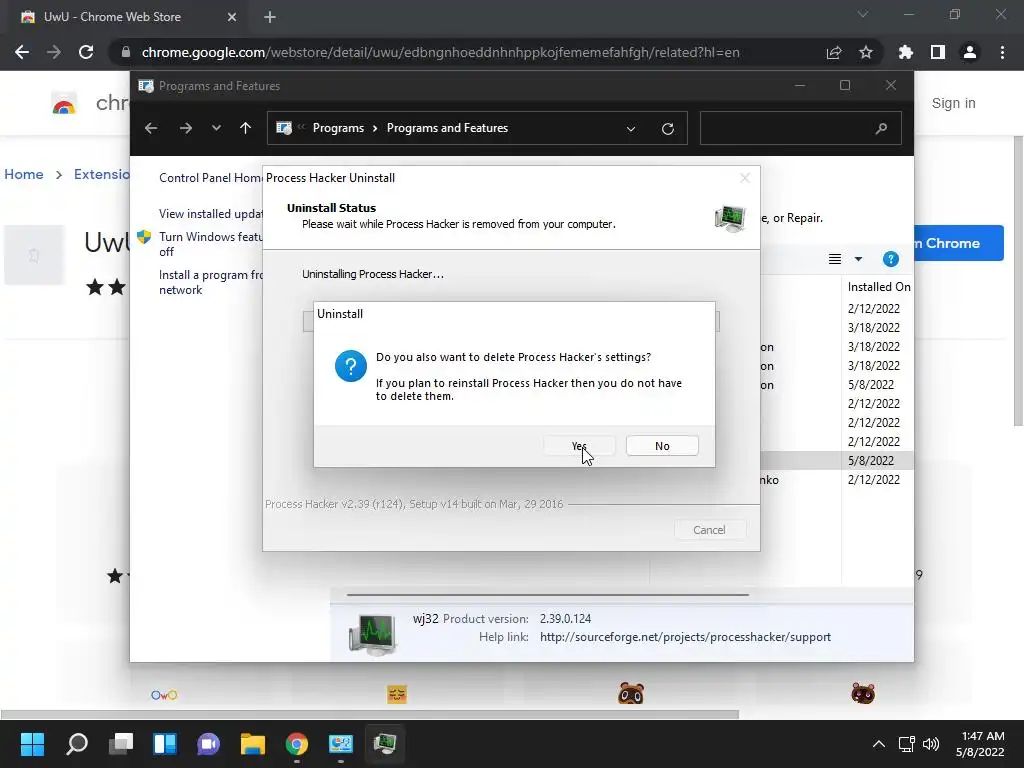
Task: Open Chrome tab search dropdown
Action: click(863, 14)
